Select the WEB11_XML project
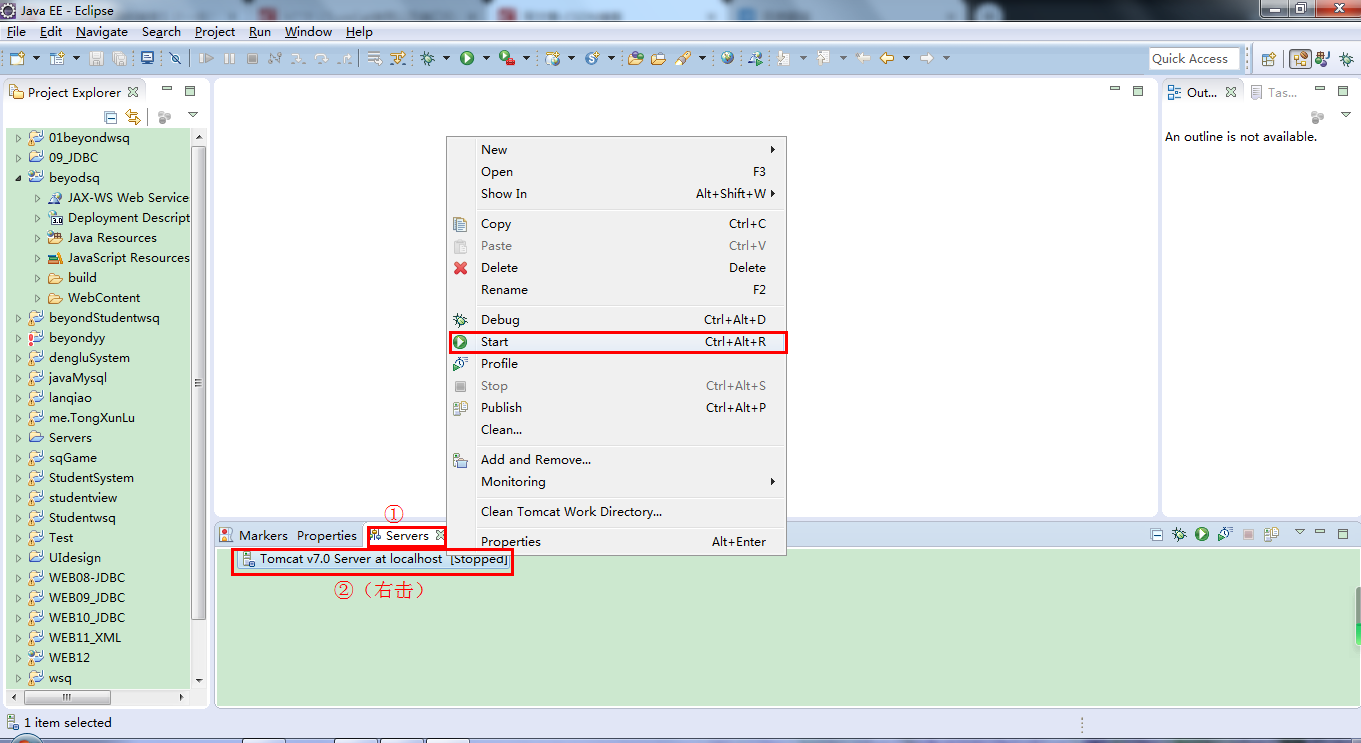This screenshot has height=743, width=1361. coord(85,638)
